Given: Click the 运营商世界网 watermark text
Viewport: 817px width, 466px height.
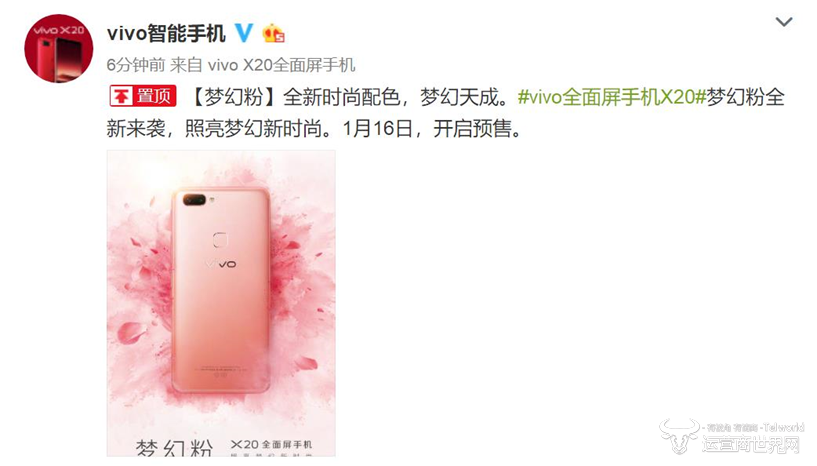Looking at the screenshot, I should pos(750,444).
